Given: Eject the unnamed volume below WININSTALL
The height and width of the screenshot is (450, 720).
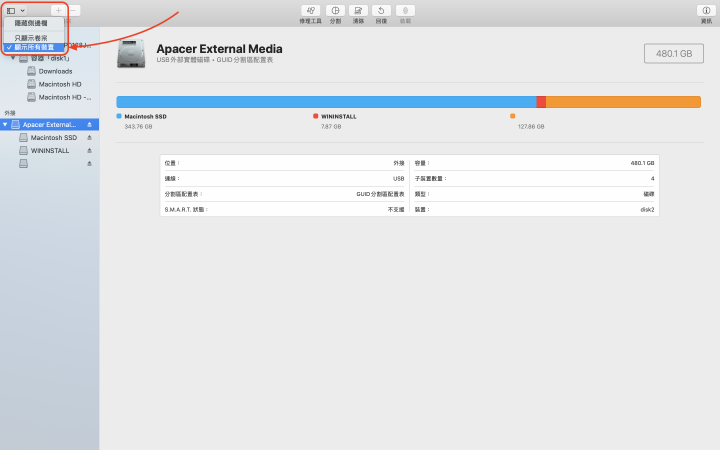Looking at the screenshot, I should point(90,163).
